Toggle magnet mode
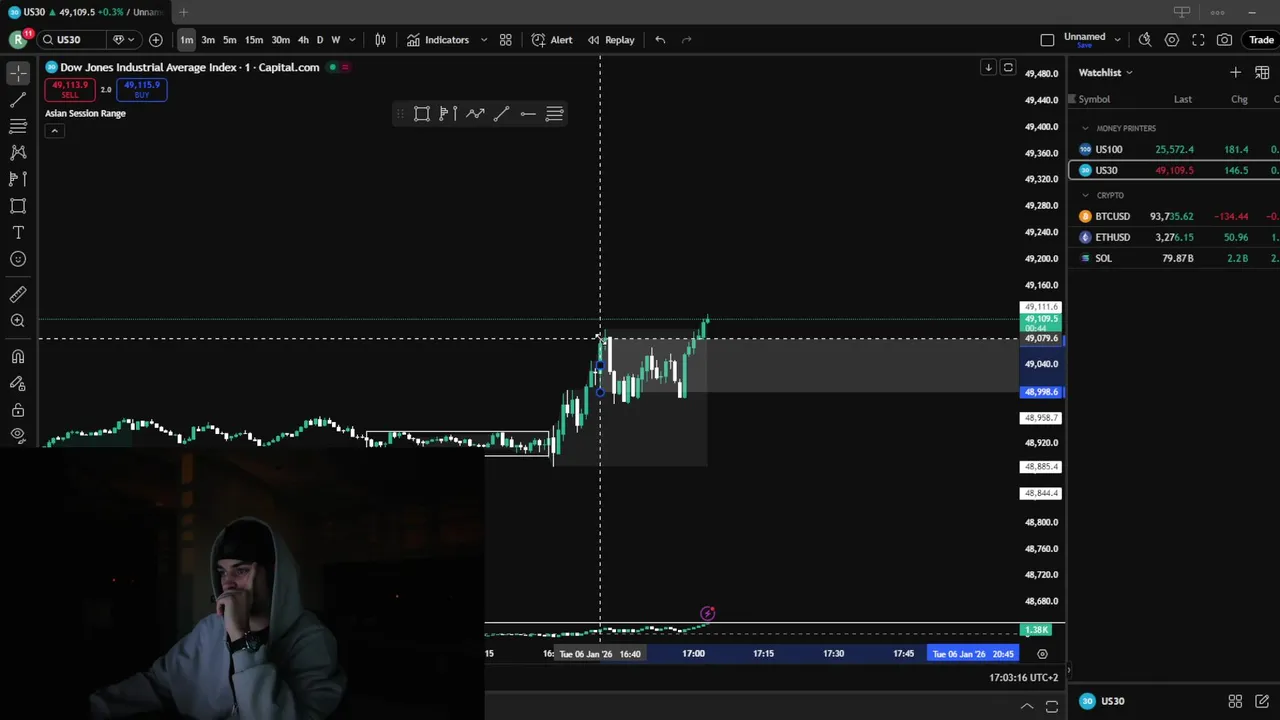This screenshot has height=720, width=1280. click(18, 357)
